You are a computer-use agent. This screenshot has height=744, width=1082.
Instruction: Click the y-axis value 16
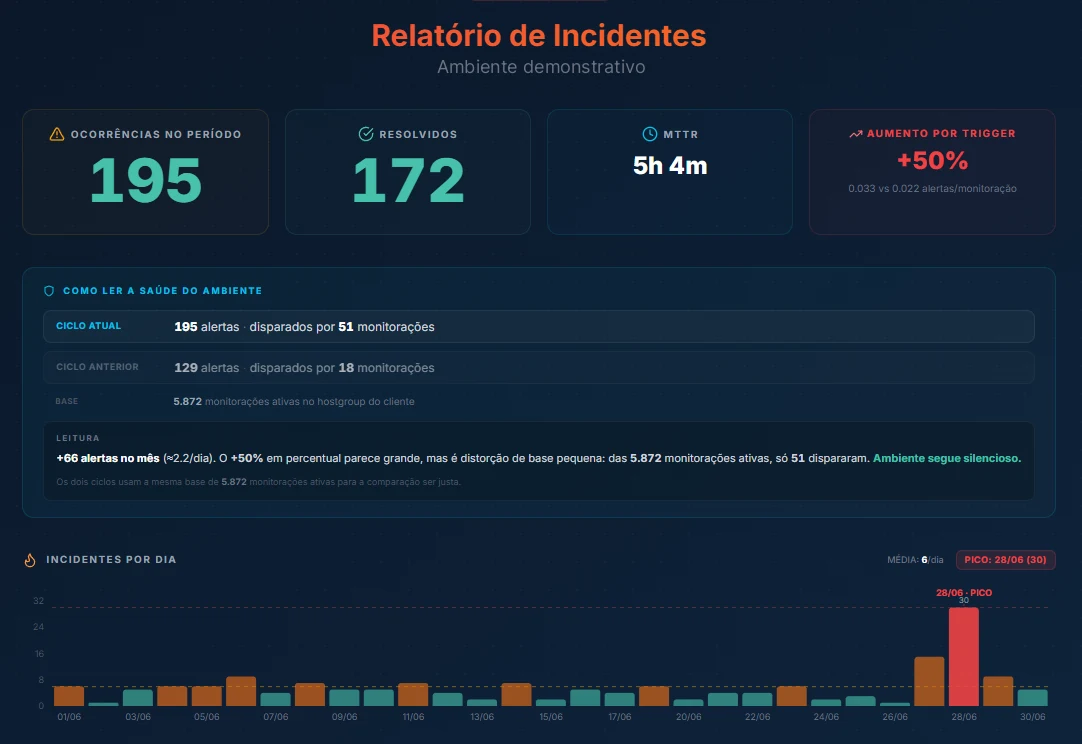pos(39,654)
